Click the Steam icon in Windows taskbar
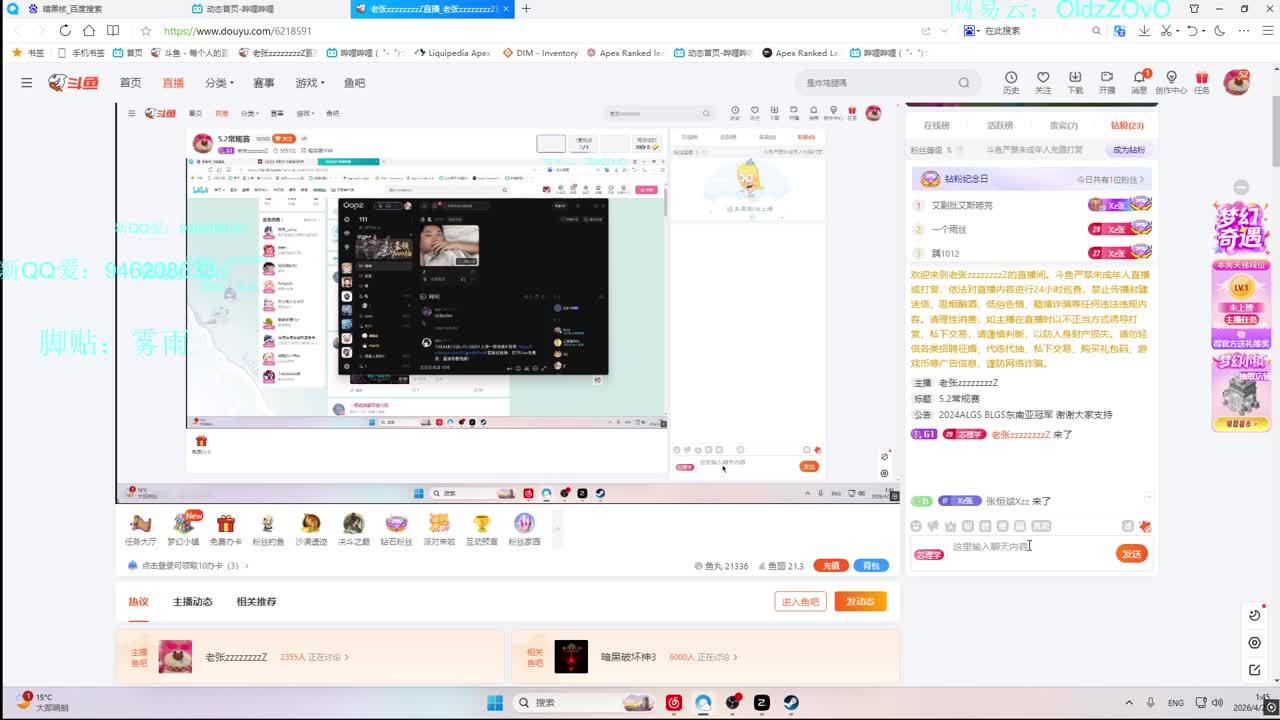This screenshot has height=720, width=1280. (790, 703)
